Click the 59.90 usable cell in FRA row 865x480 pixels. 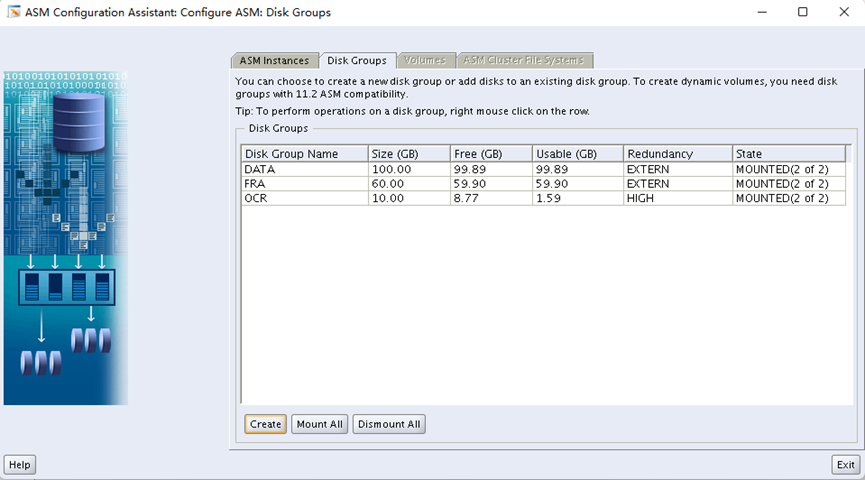(x=578, y=184)
